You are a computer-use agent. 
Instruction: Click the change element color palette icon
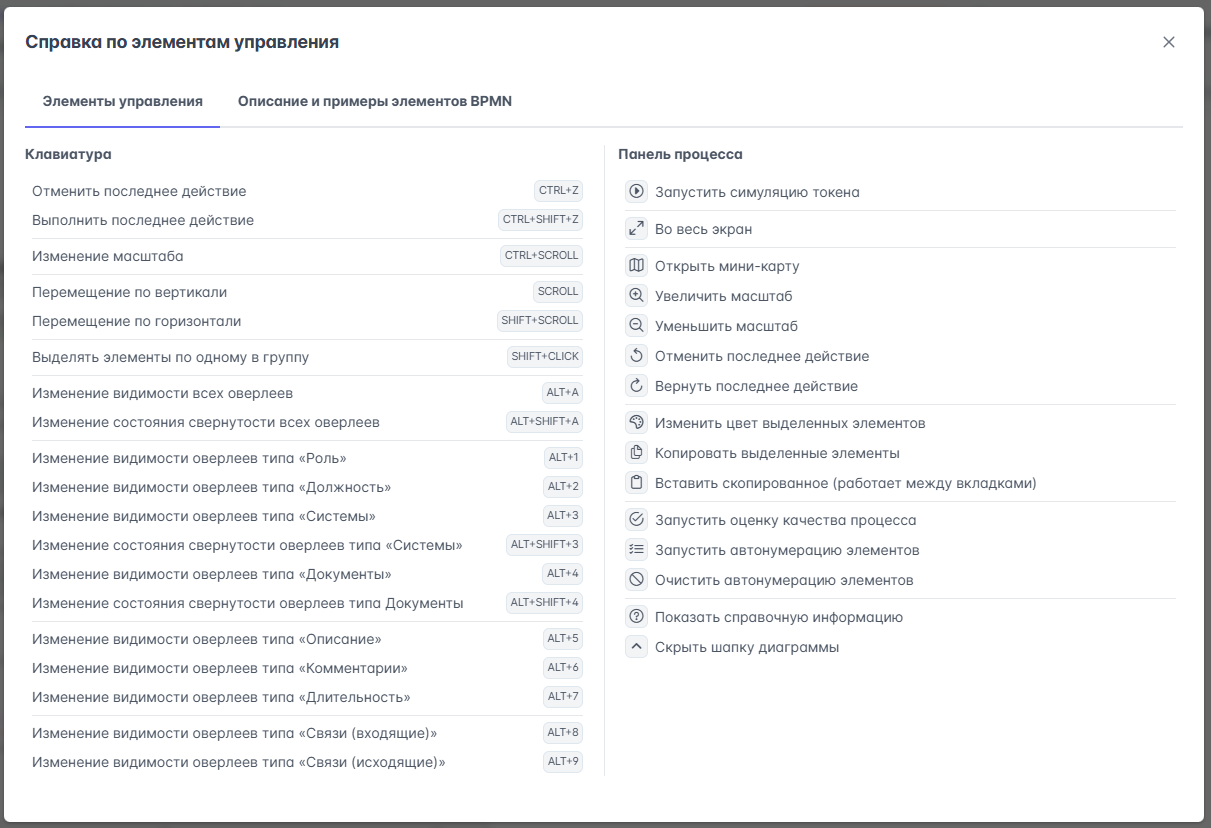pos(636,423)
